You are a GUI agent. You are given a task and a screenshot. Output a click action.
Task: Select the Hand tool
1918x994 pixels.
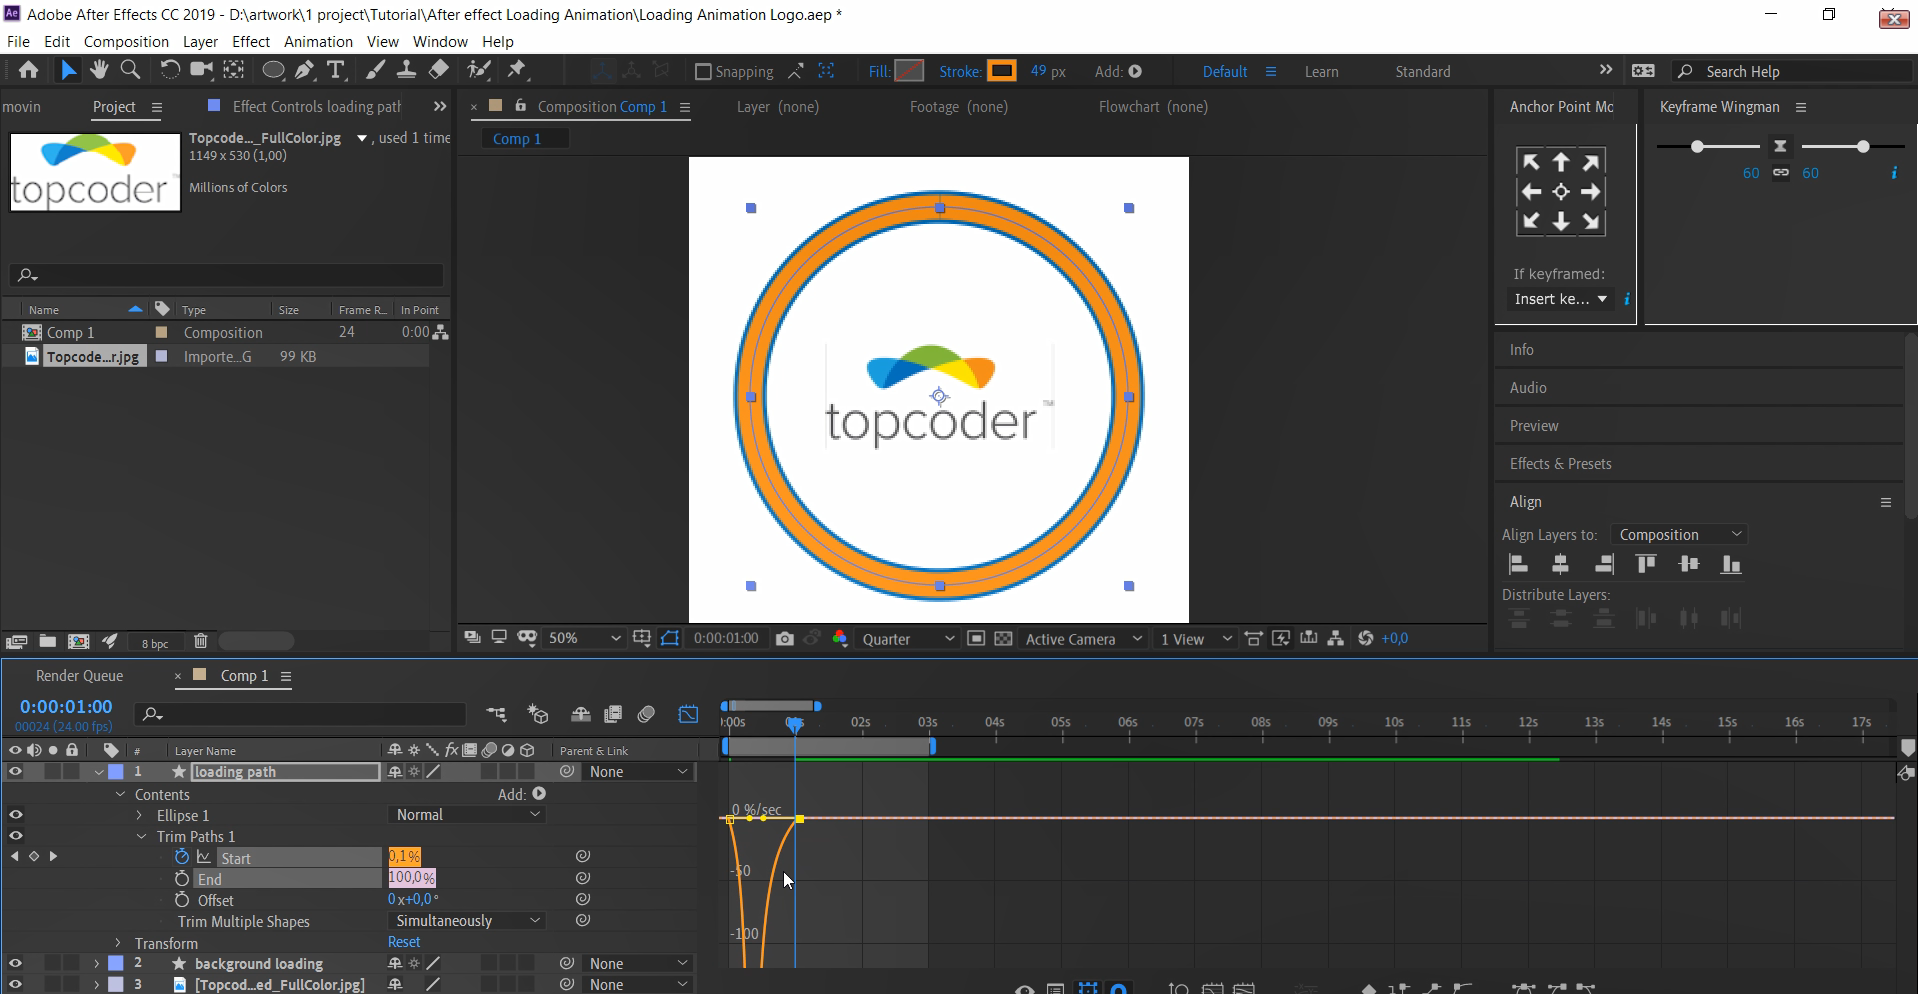[99, 70]
